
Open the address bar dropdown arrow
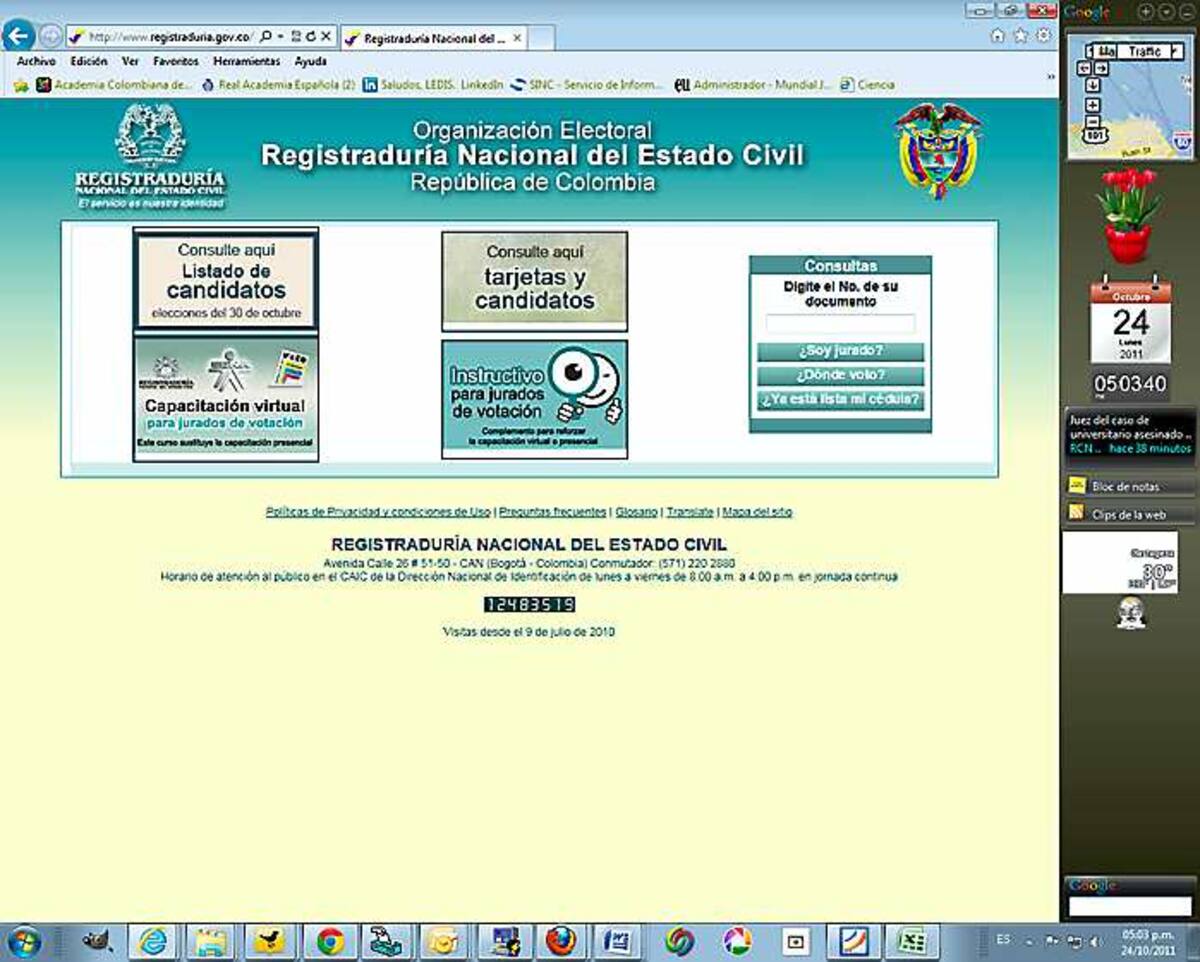click(281, 37)
